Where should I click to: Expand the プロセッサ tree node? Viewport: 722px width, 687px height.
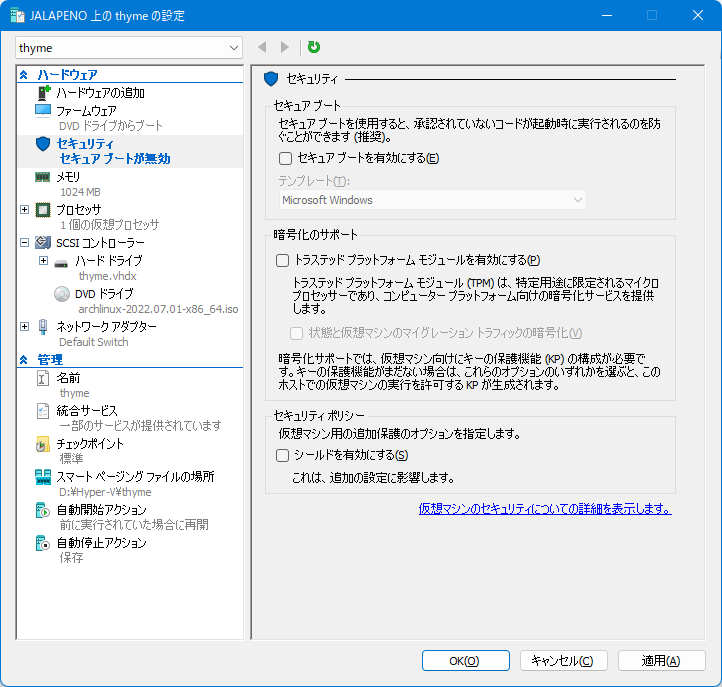point(24,210)
